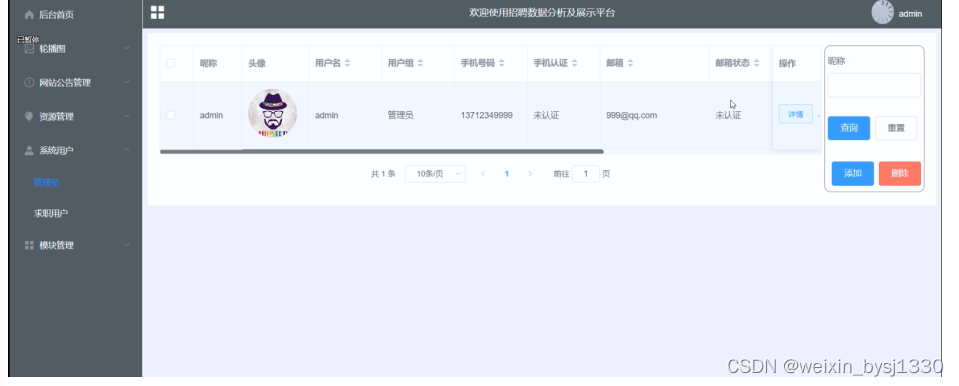Click the 添加 add button
This screenshot has width=959, height=386.
coord(853,173)
